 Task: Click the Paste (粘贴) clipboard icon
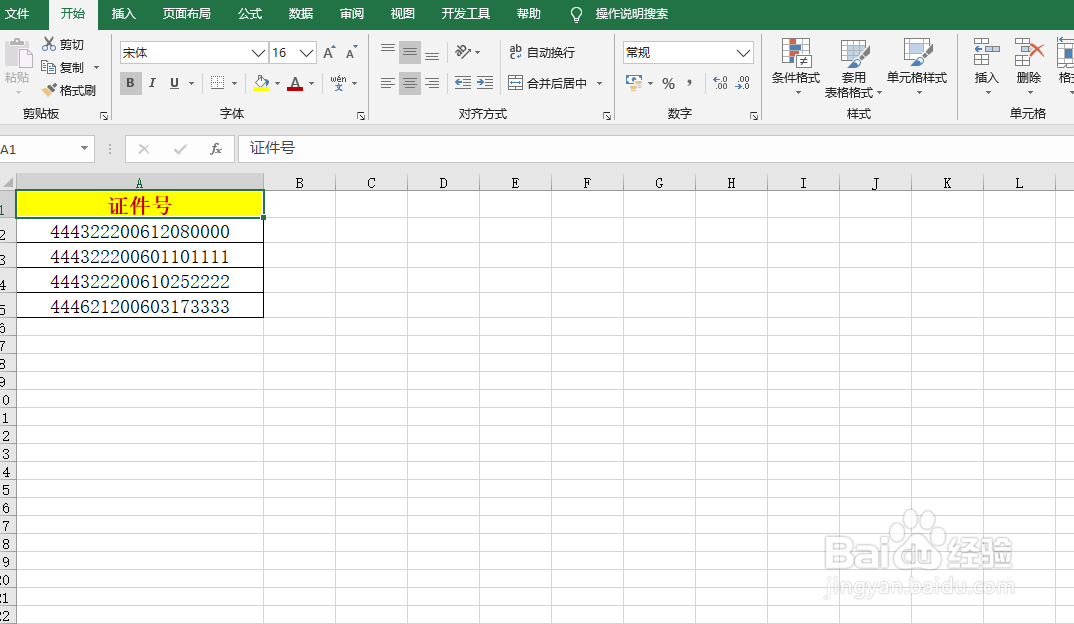point(18,55)
